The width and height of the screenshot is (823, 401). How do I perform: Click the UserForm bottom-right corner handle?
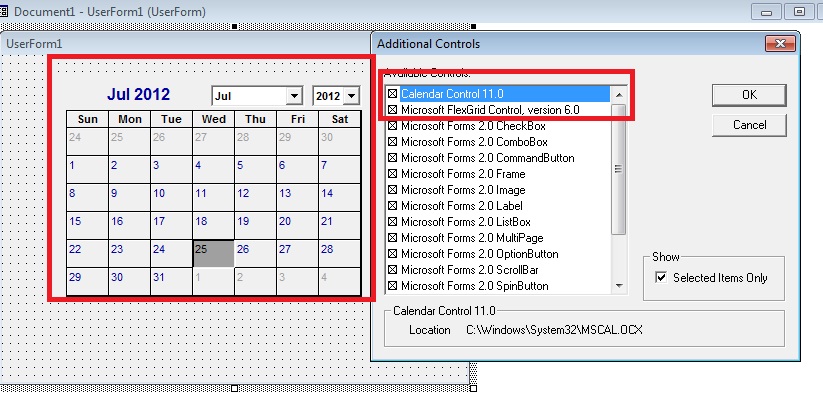coord(473,388)
